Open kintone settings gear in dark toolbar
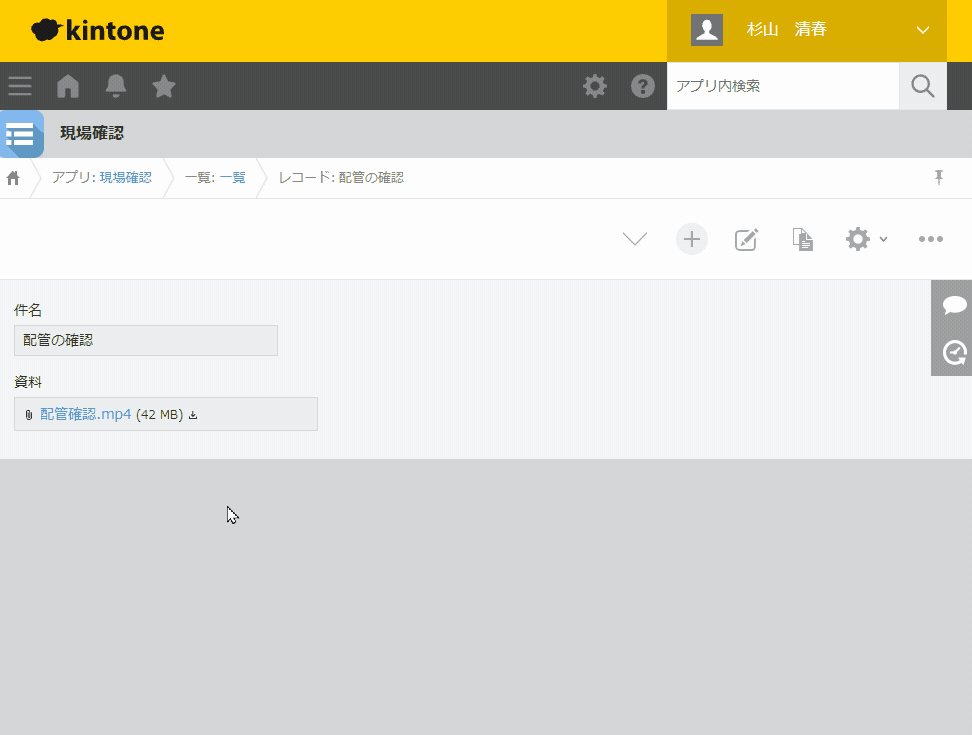This screenshot has height=735, width=972. click(594, 86)
